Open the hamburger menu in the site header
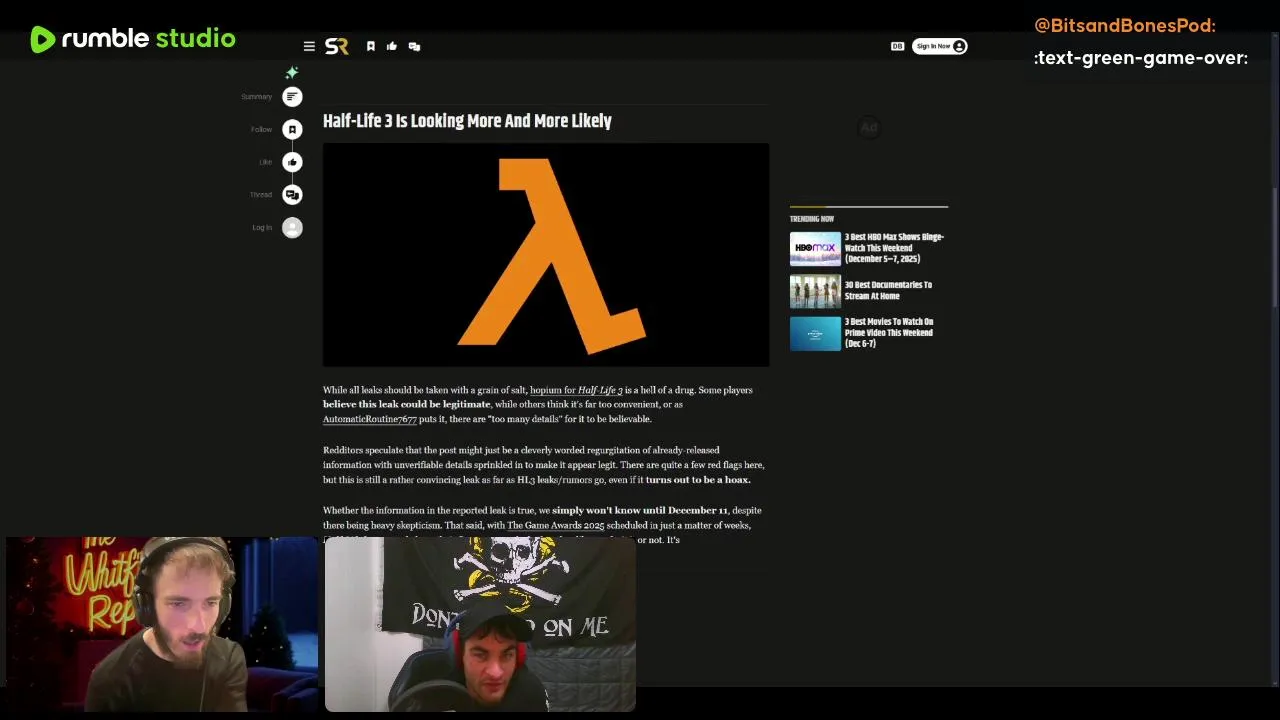This screenshot has height=720, width=1280. pos(309,46)
